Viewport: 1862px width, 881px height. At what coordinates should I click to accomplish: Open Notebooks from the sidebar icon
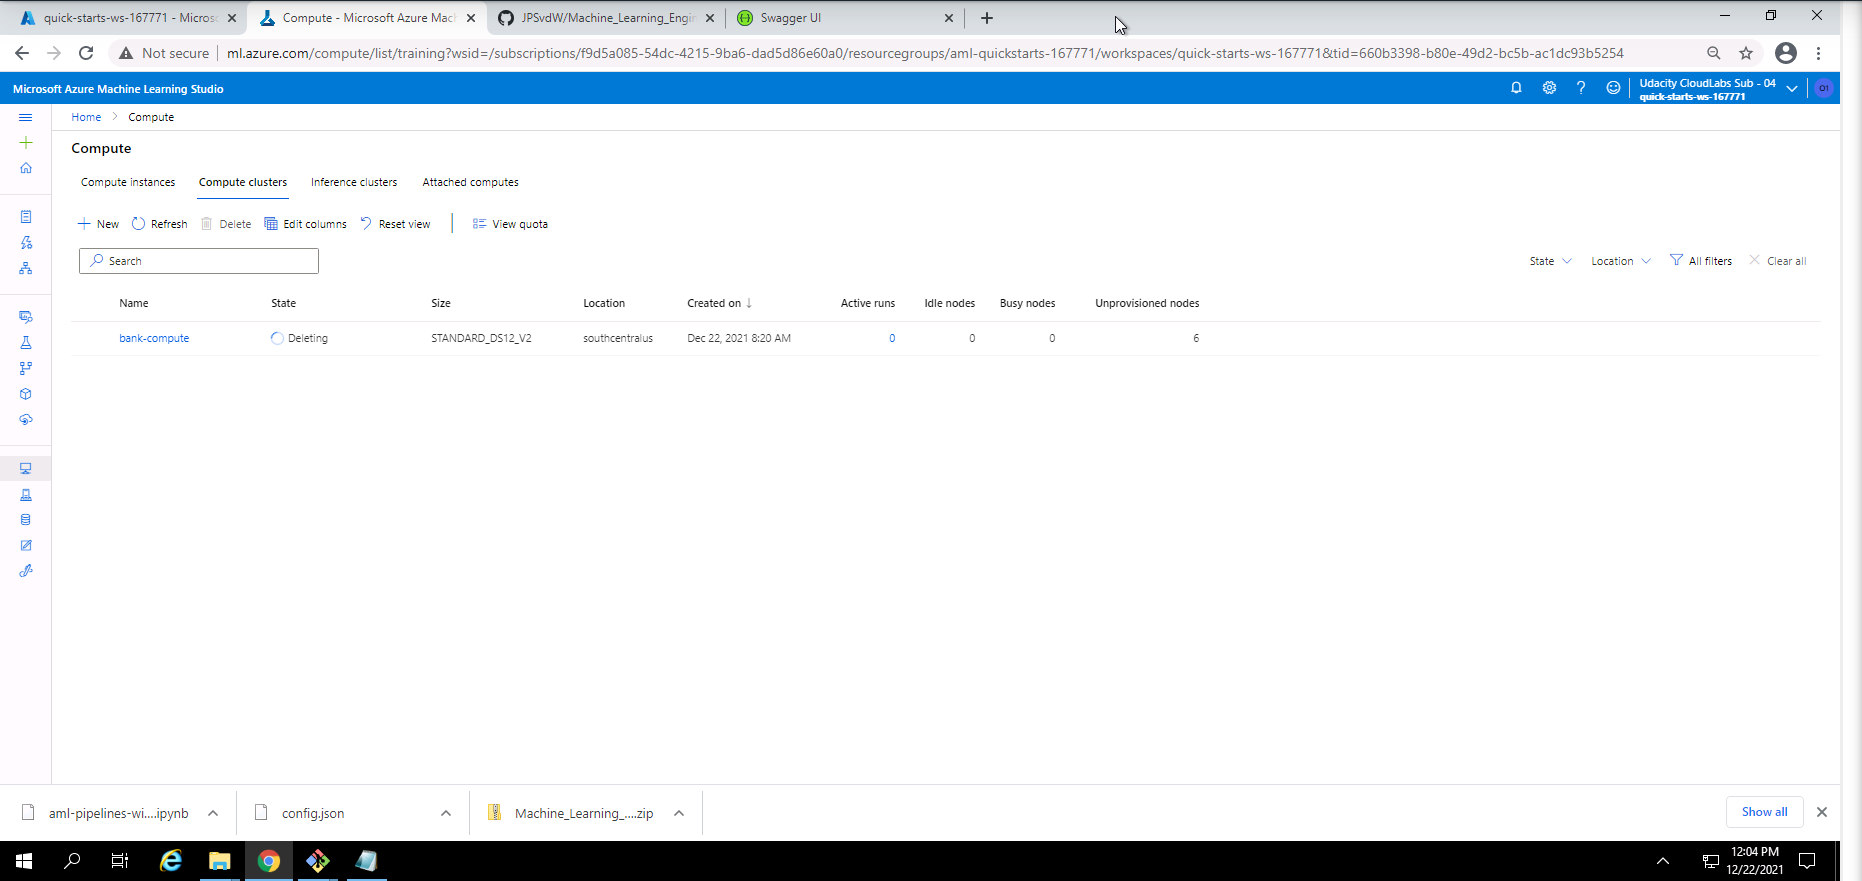[x=26, y=217]
